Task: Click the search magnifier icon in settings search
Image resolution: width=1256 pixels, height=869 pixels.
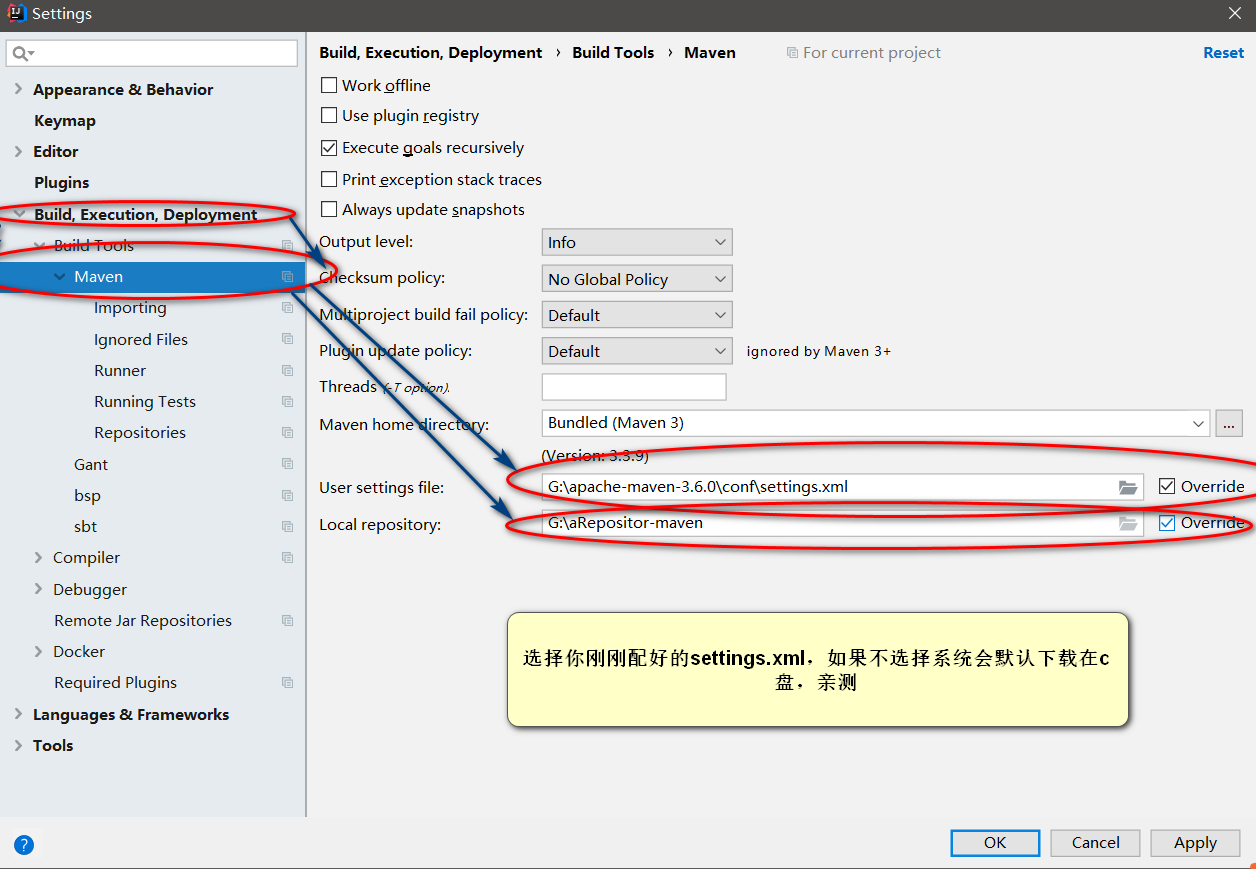Action: click(22, 53)
